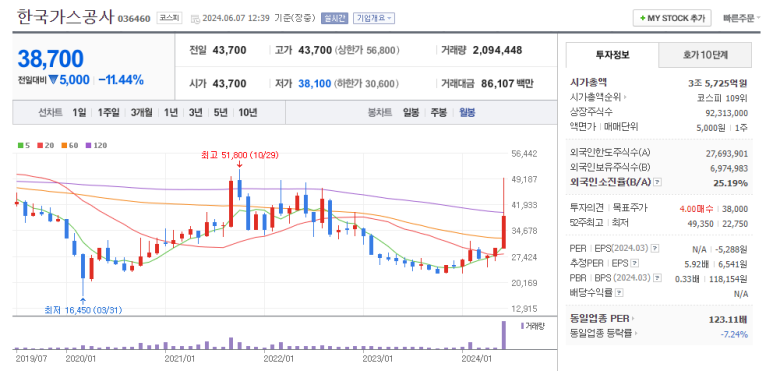773x371 pixels.
Task: Open help icon next to 배당수익률
Action: (x=619, y=293)
